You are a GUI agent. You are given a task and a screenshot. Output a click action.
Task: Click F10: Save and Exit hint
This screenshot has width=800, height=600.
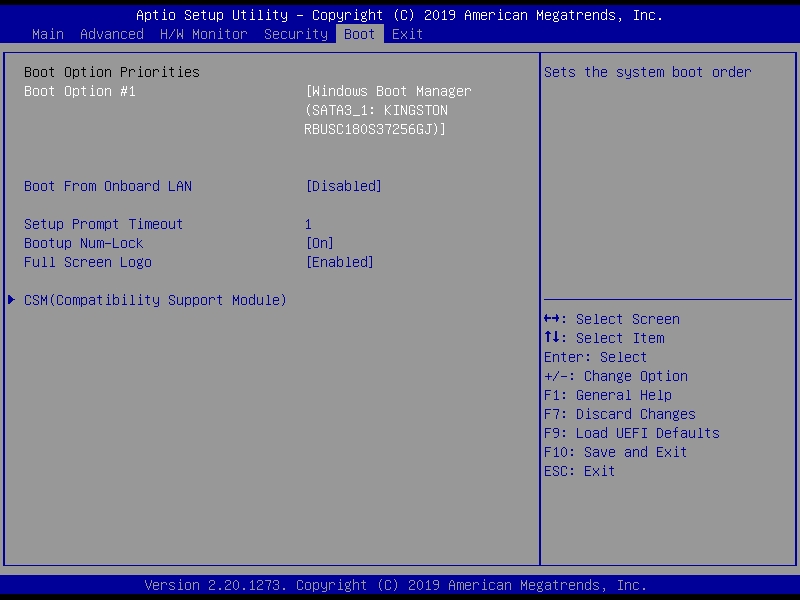click(x=615, y=452)
